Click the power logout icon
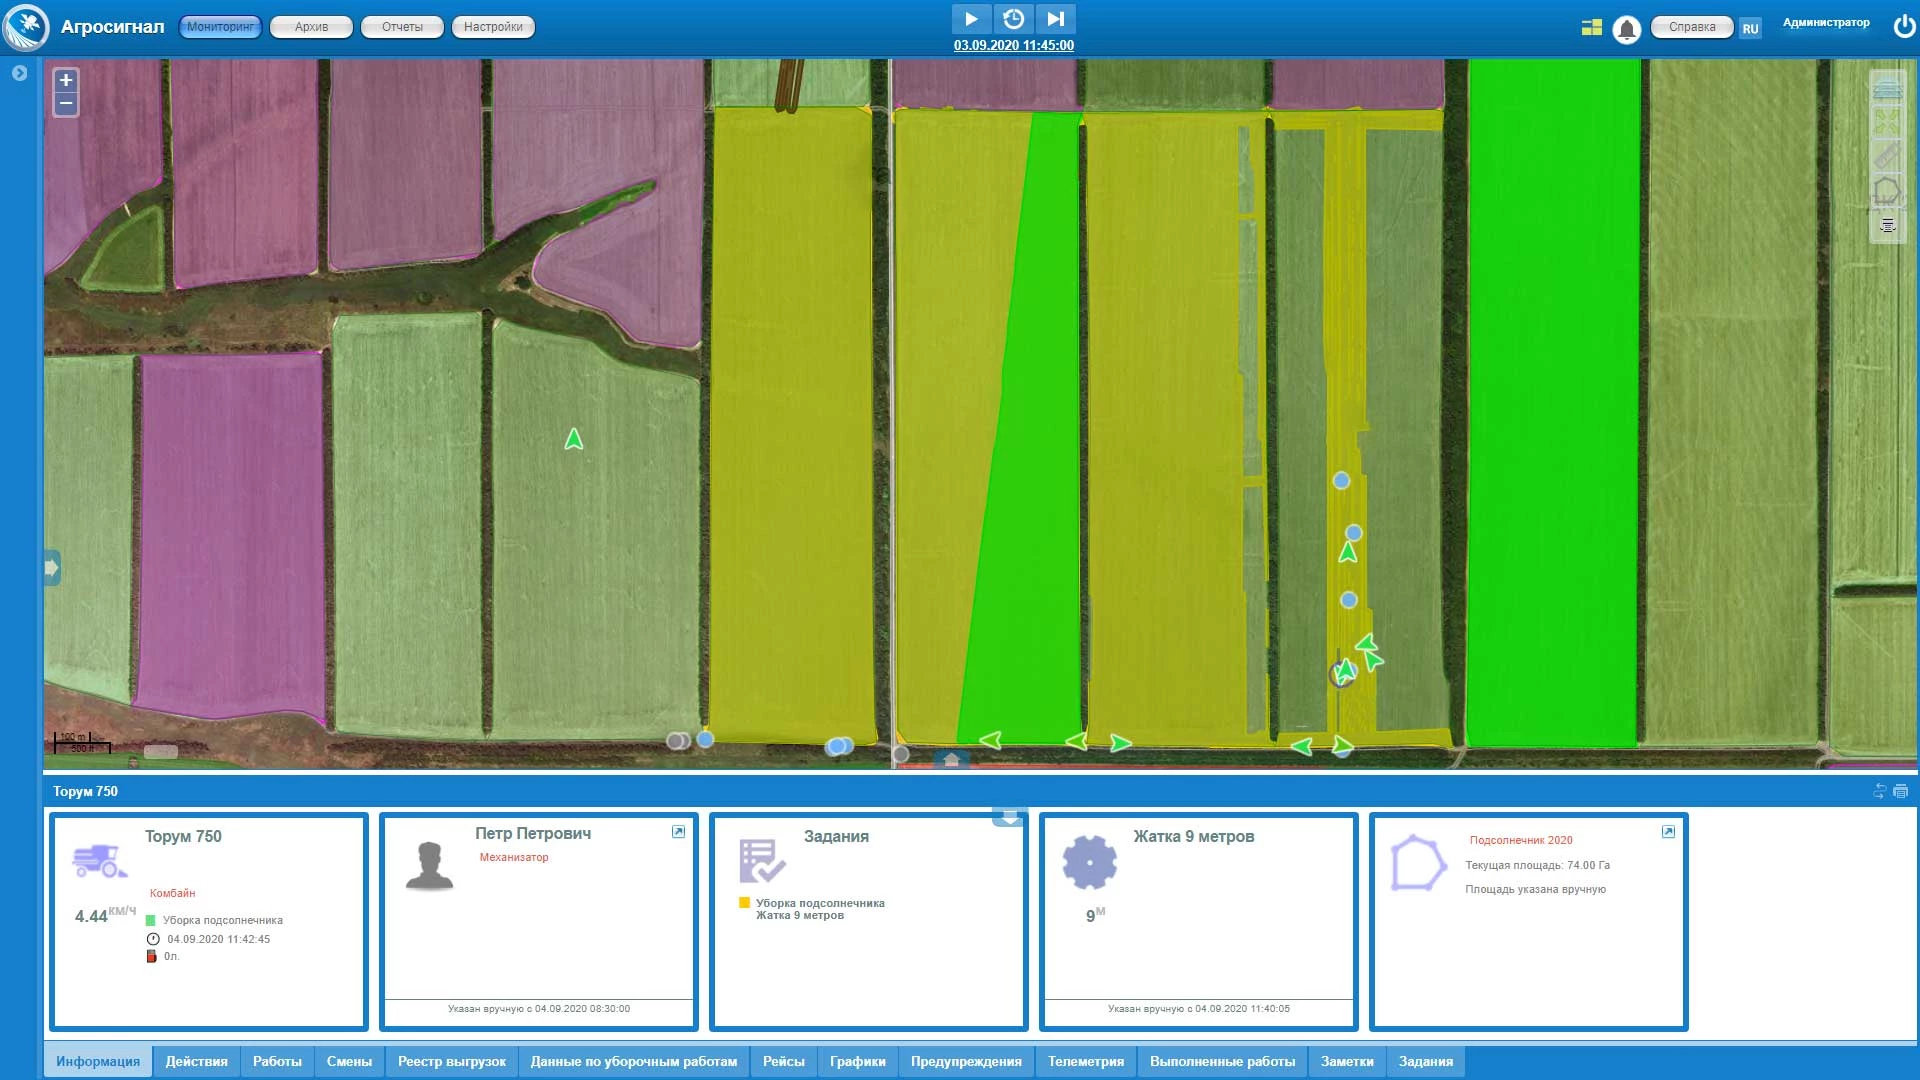The height and width of the screenshot is (1080, 1920). click(1904, 27)
